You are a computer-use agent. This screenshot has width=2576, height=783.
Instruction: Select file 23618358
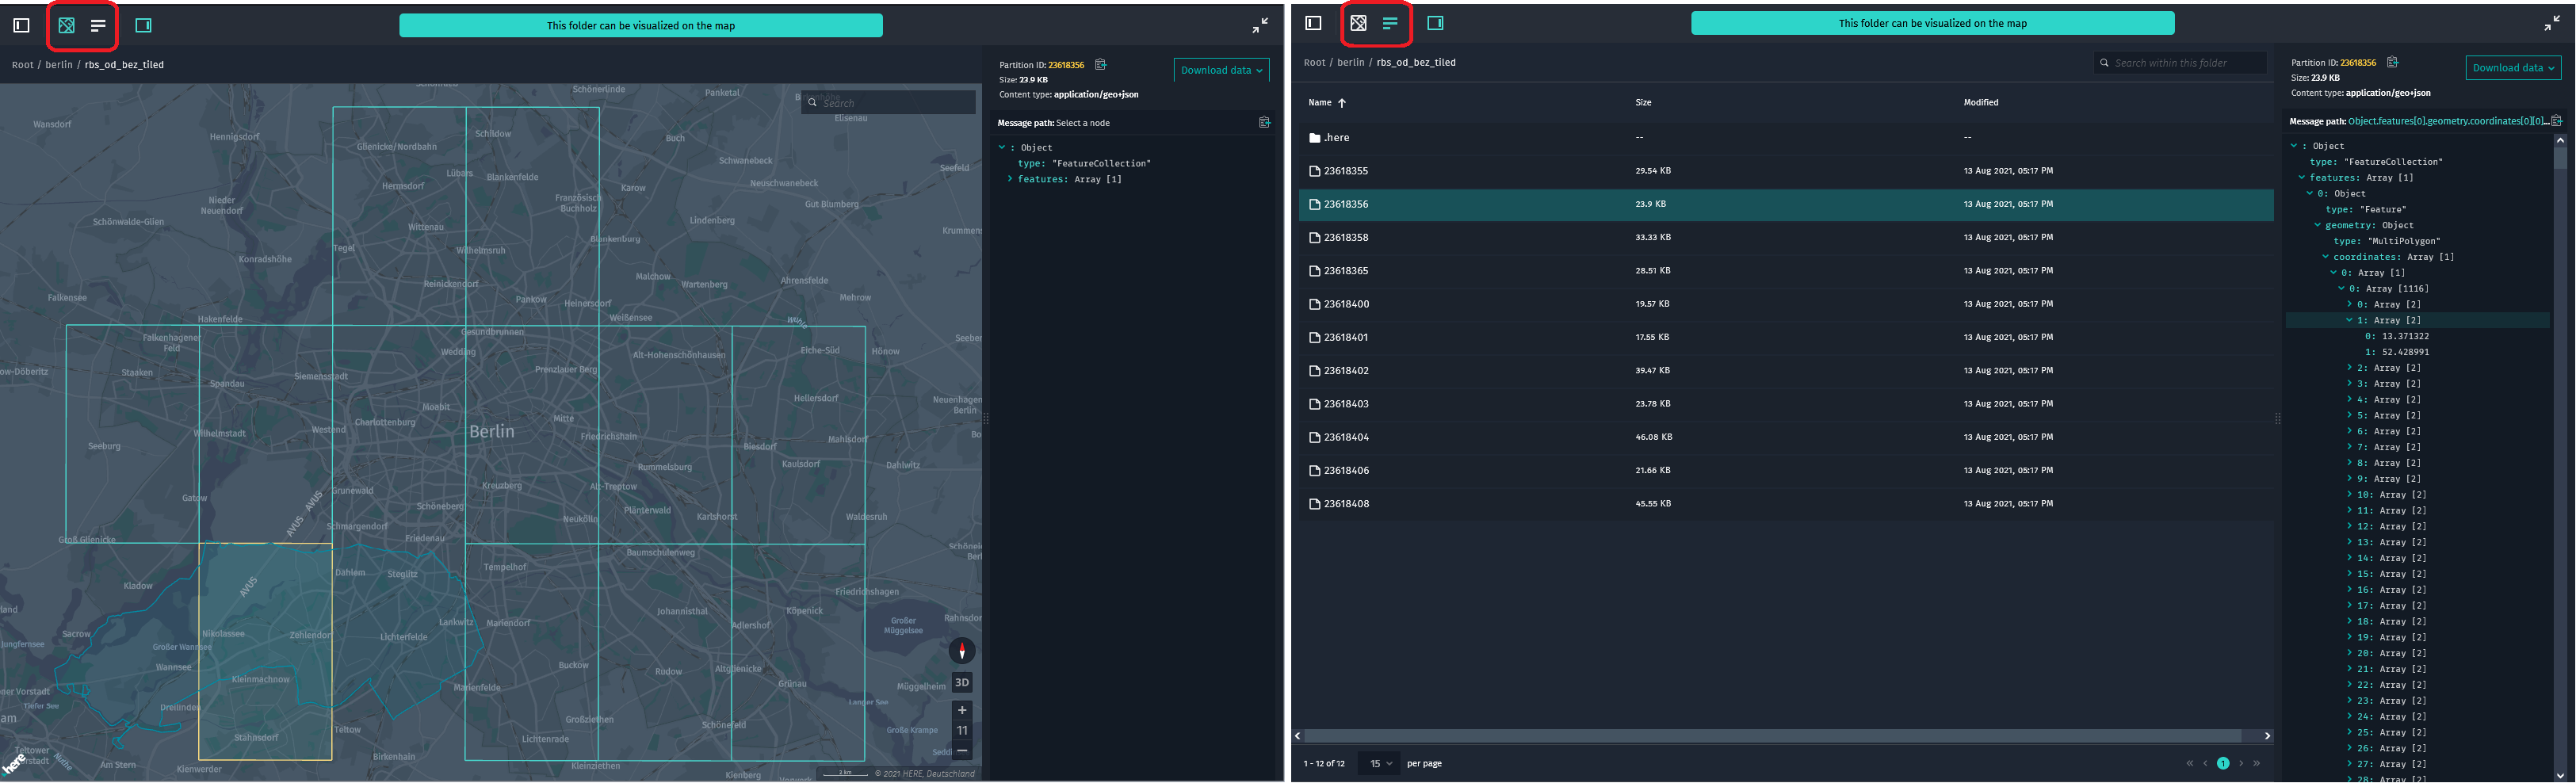pyautogui.click(x=1786, y=237)
